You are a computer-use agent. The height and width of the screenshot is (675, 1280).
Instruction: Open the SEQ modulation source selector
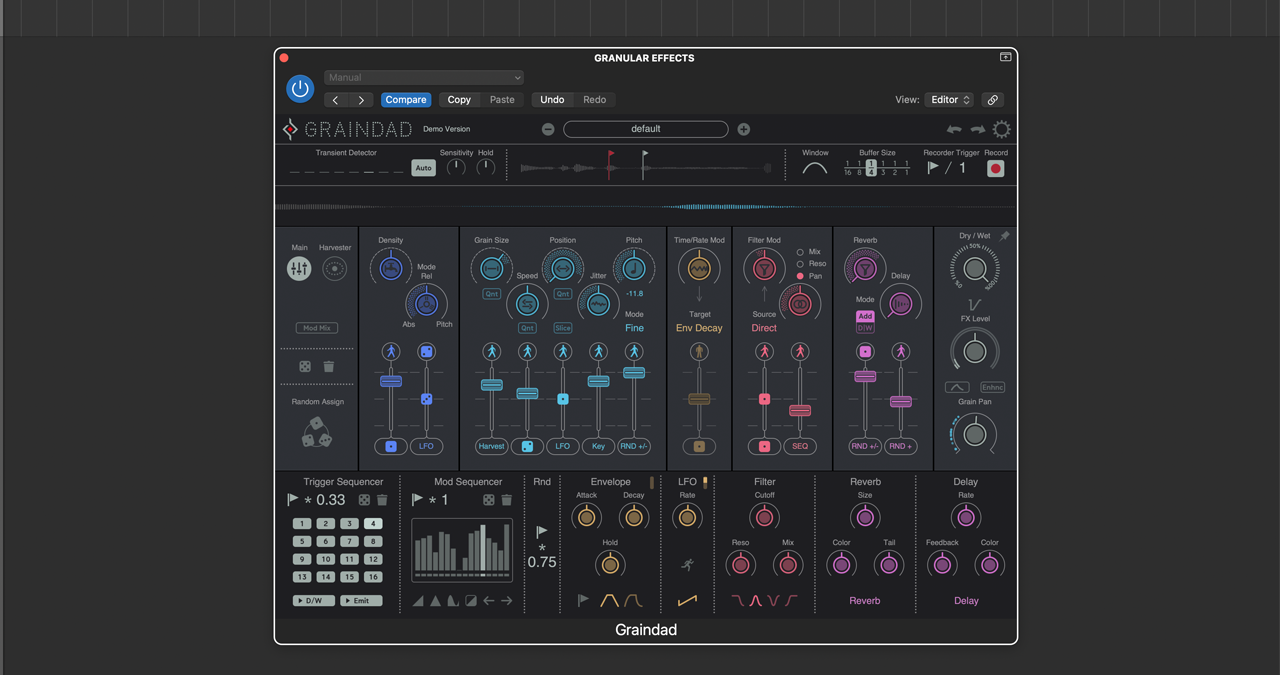(800, 446)
